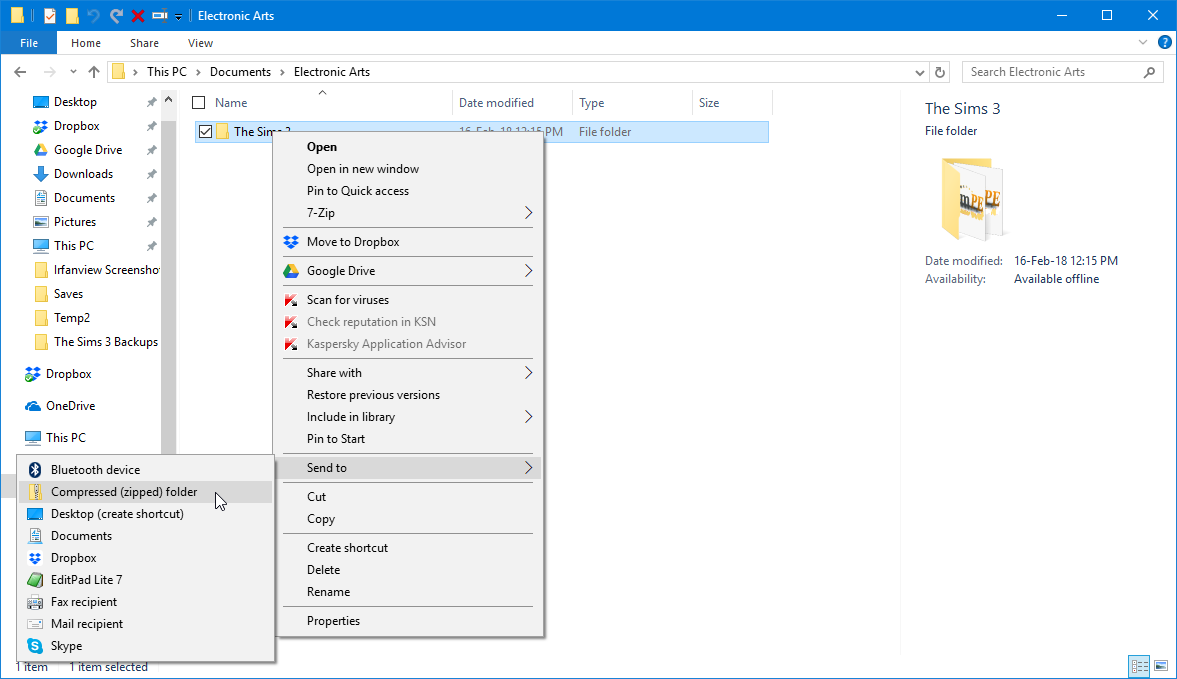Screen dimensions: 1177x679
Task: Open the View ribbon tab
Action: pos(200,43)
